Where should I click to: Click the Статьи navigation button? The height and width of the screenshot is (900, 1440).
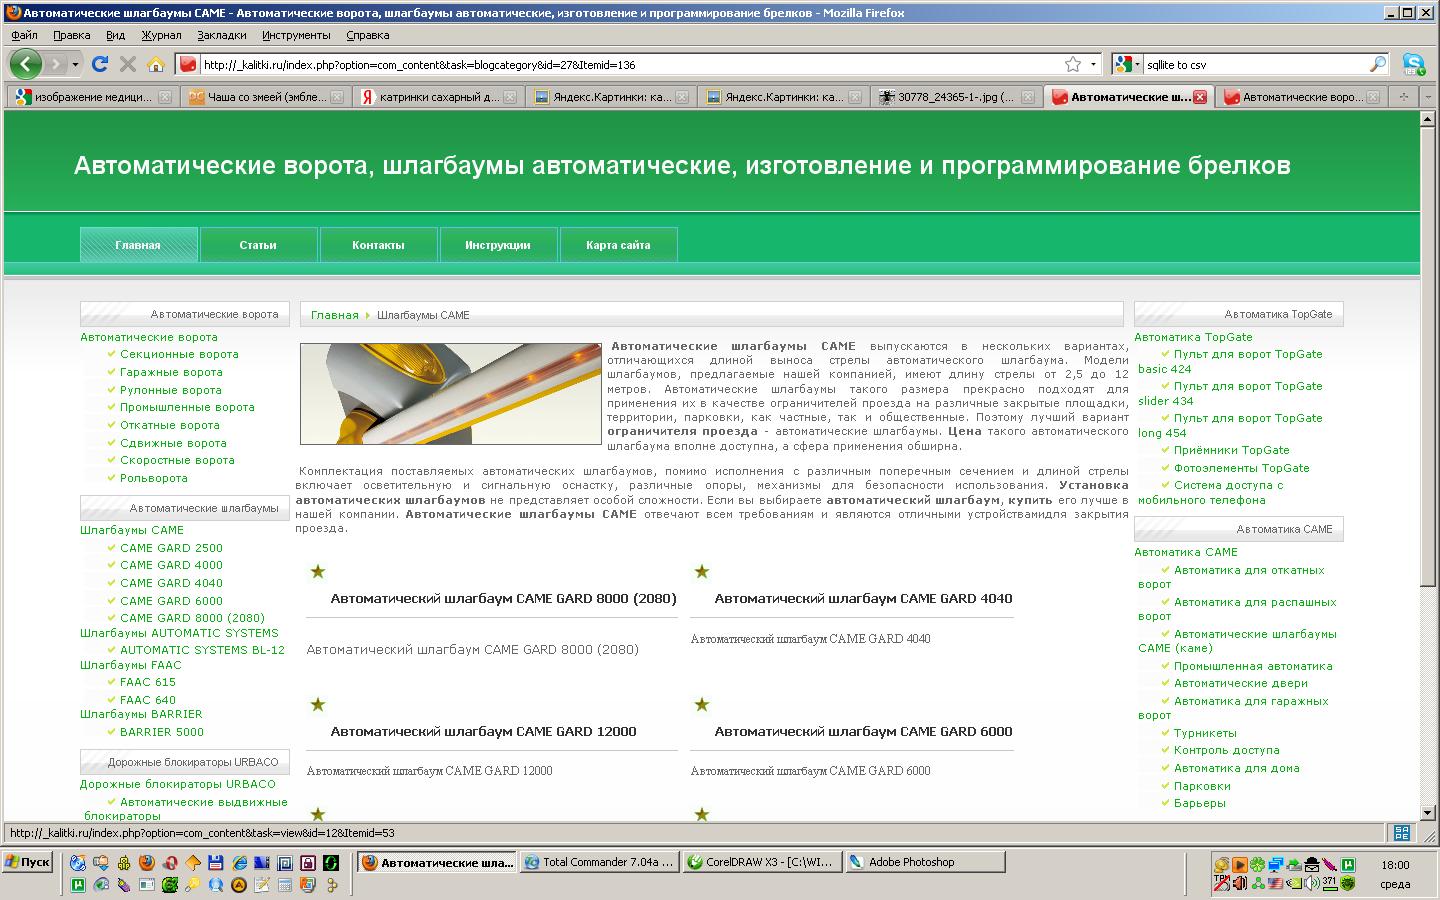pos(258,245)
